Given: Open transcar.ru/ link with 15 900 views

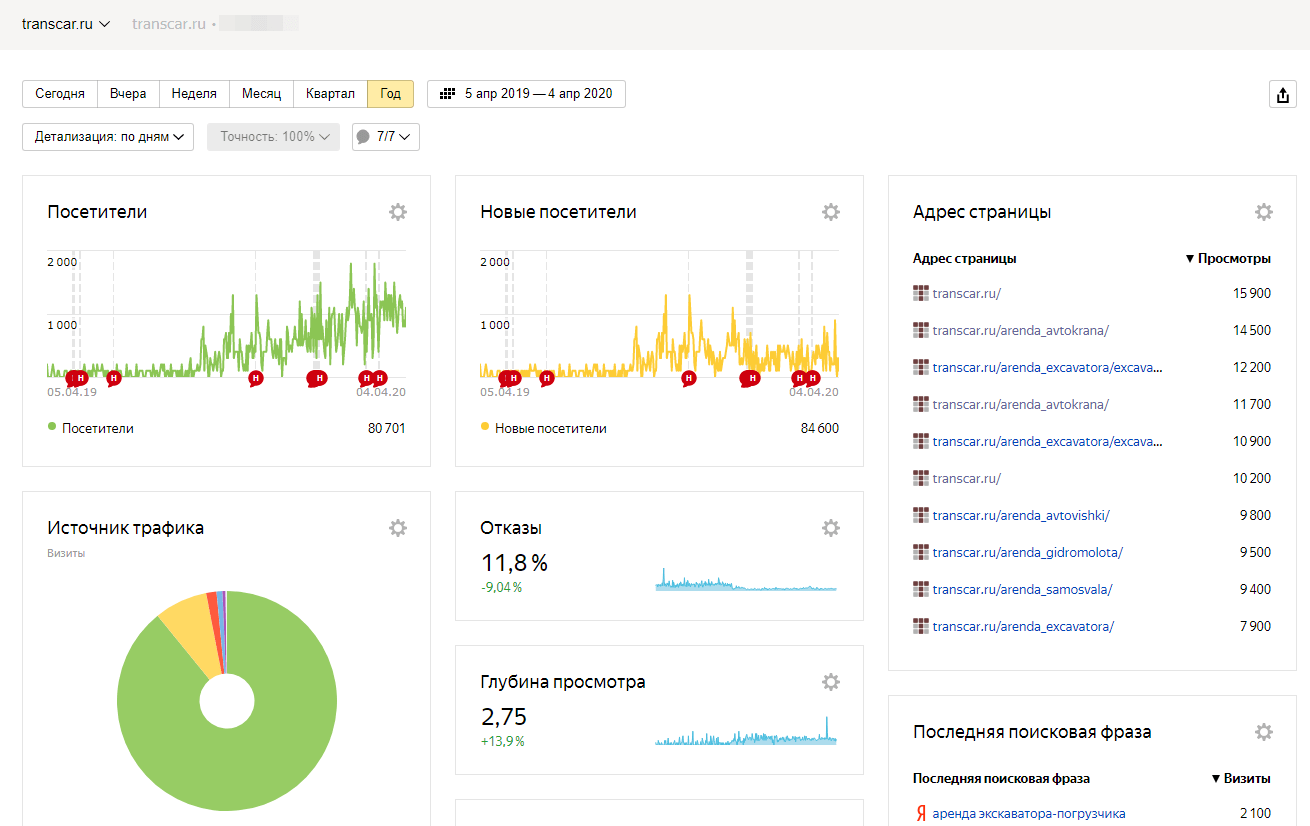Looking at the screenshot, I should tap(967, 294).
